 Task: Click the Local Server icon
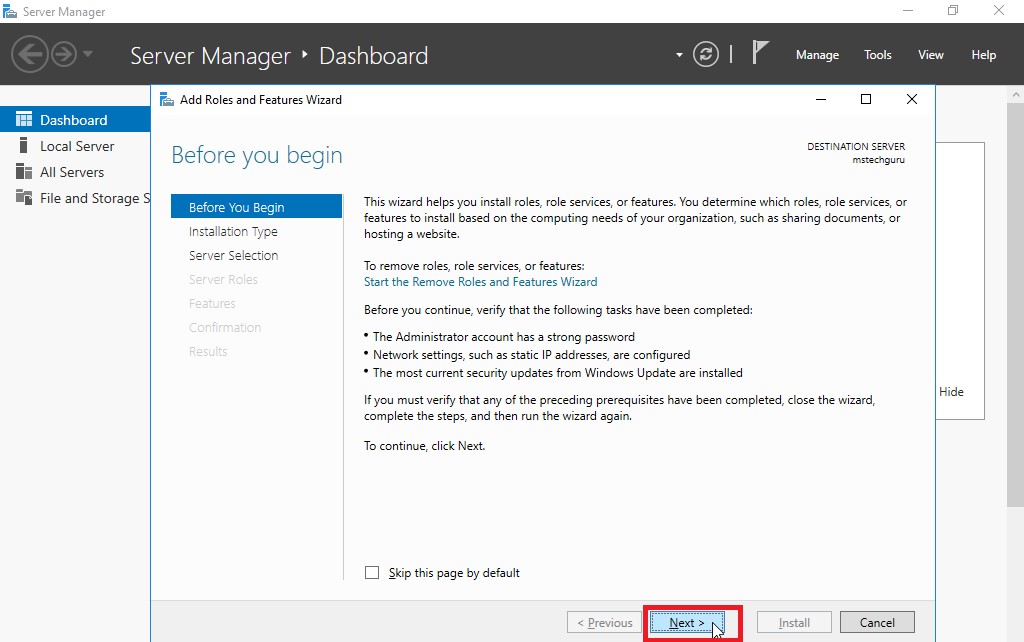[24, 145]
